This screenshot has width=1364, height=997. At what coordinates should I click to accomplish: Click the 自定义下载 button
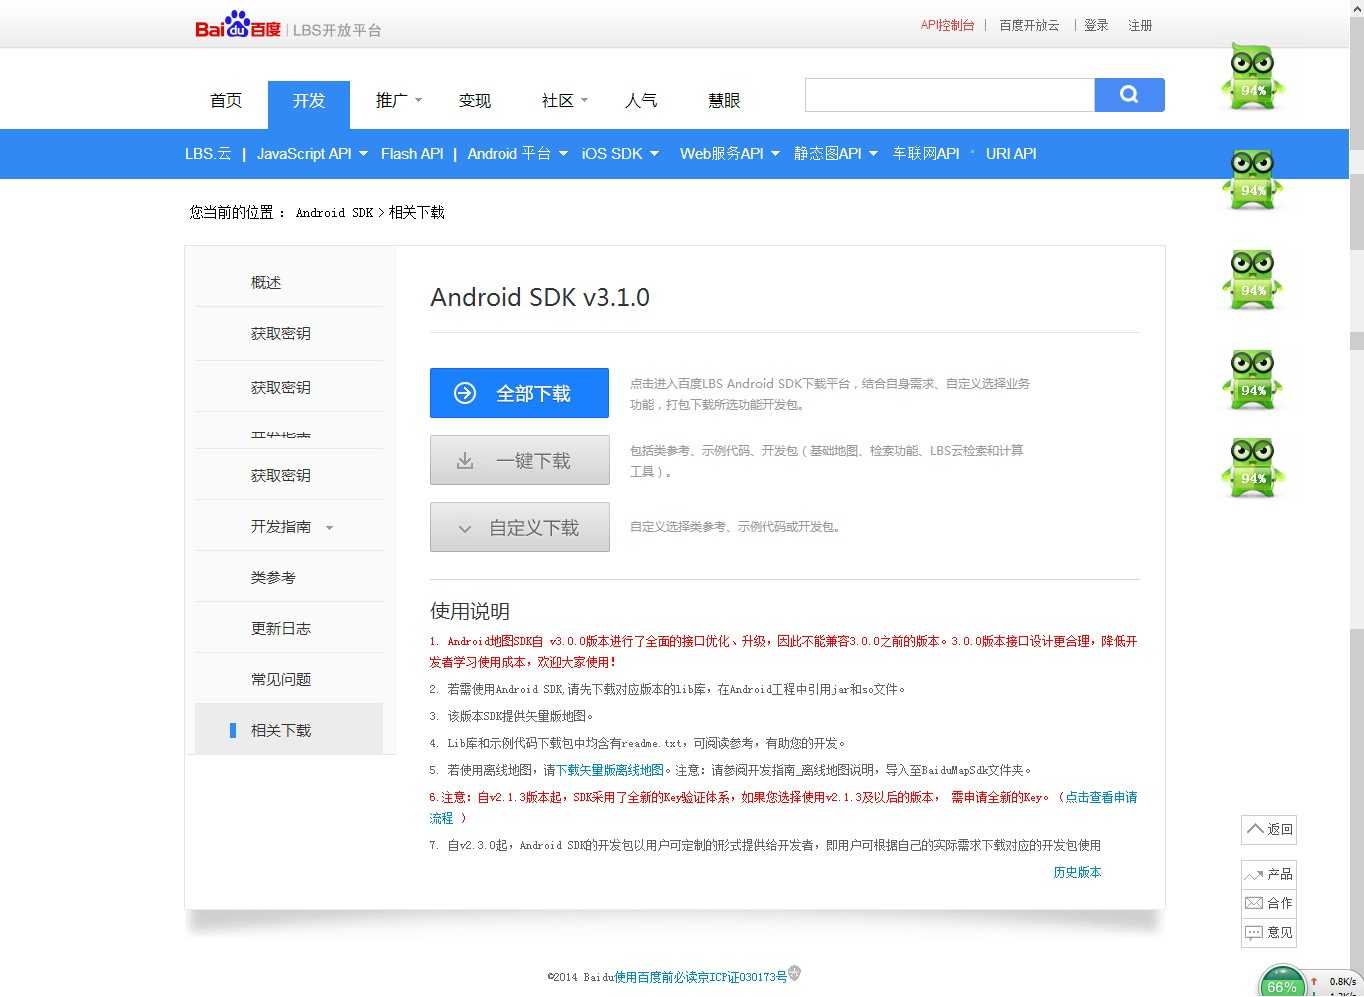(x=519, y=527)
